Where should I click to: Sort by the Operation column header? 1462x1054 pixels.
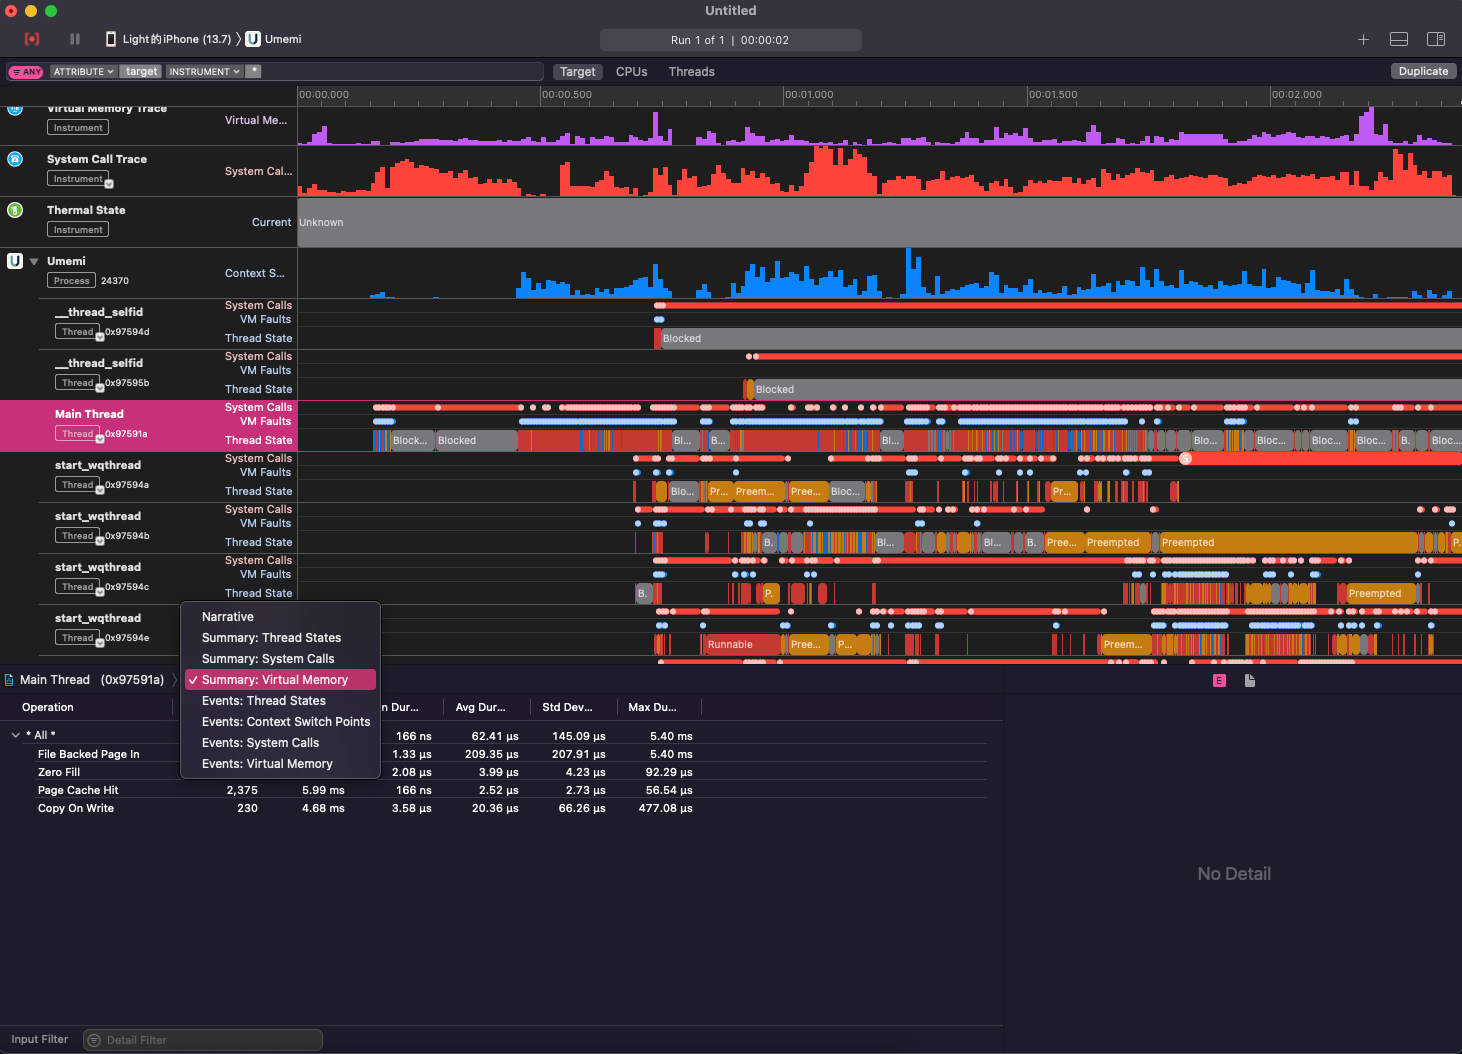click(48, 707)
